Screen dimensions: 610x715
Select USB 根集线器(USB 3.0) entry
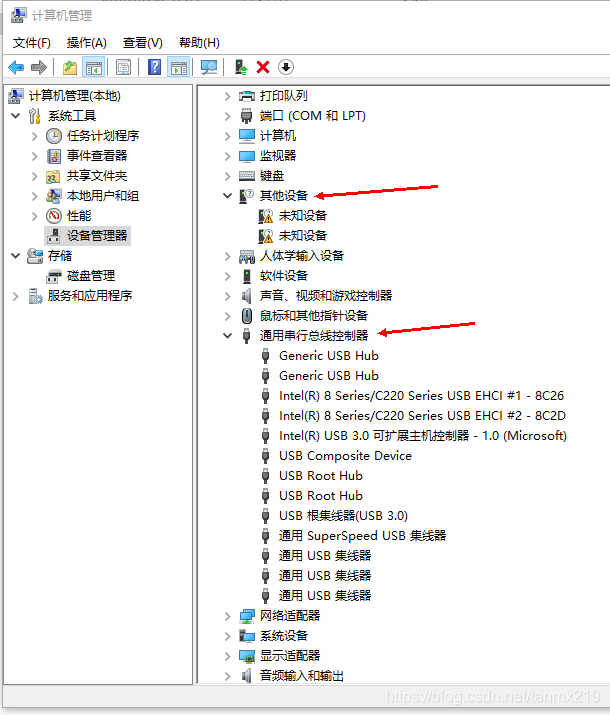click(343, 516)
